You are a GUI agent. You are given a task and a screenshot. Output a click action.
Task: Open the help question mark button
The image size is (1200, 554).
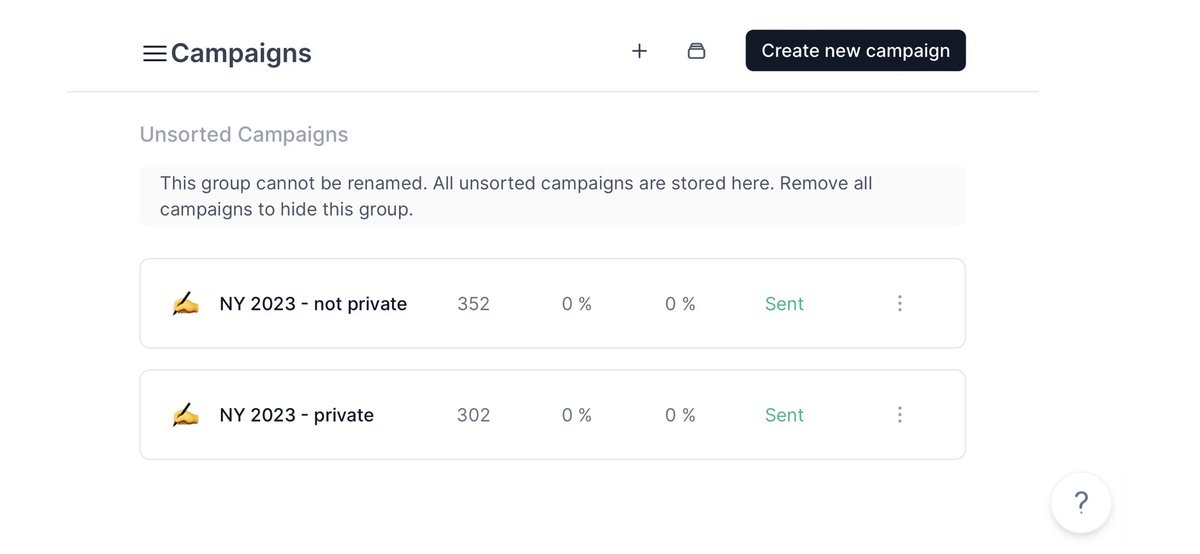(1080, 502)
